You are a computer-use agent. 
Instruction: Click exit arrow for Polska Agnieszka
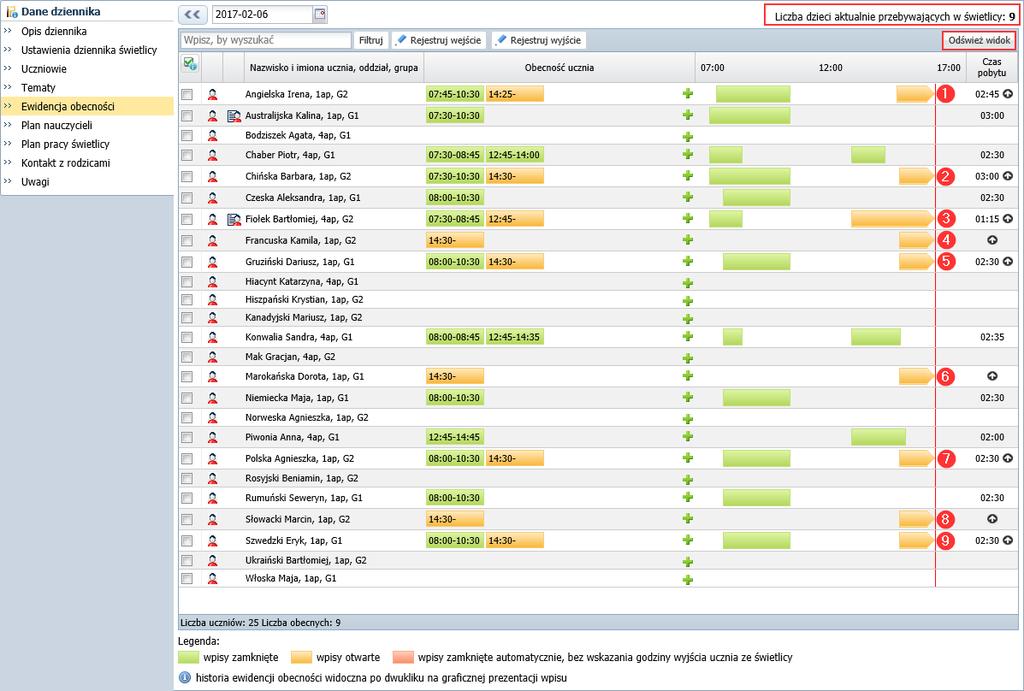(x=1008, y=458)
